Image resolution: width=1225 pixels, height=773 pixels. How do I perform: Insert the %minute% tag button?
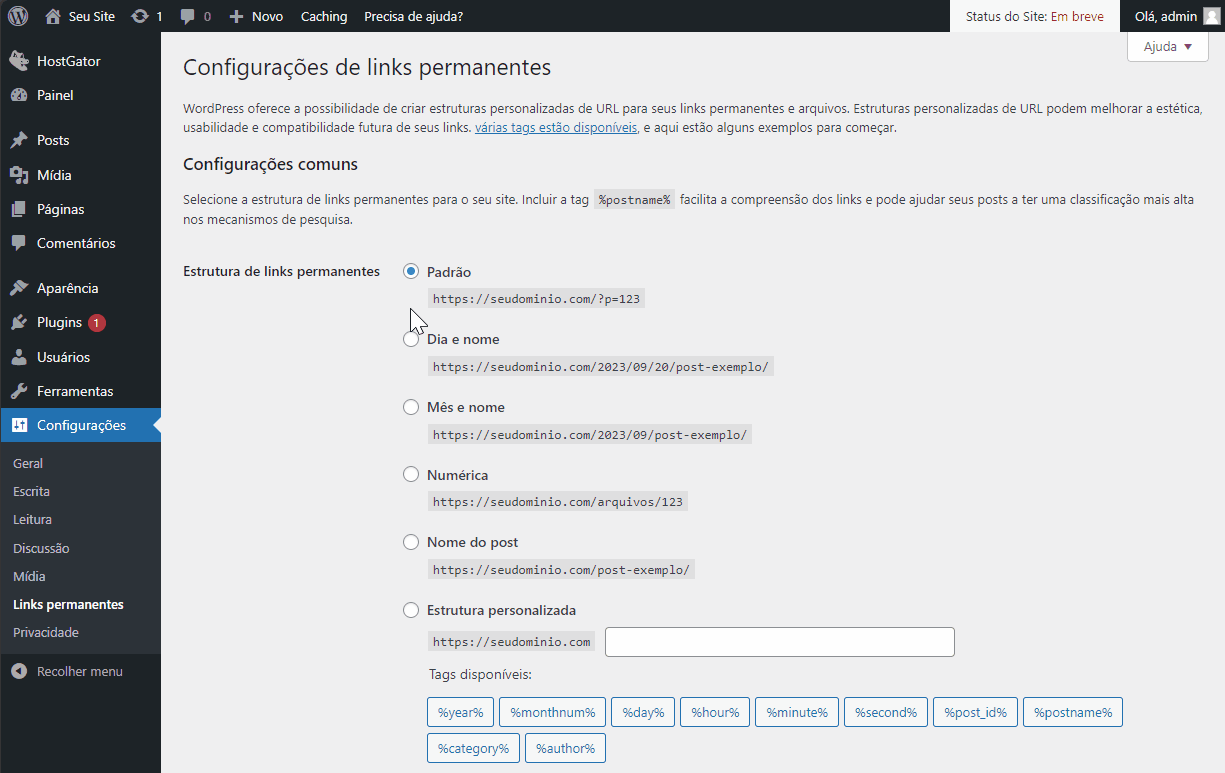click(x=797, y=712)
